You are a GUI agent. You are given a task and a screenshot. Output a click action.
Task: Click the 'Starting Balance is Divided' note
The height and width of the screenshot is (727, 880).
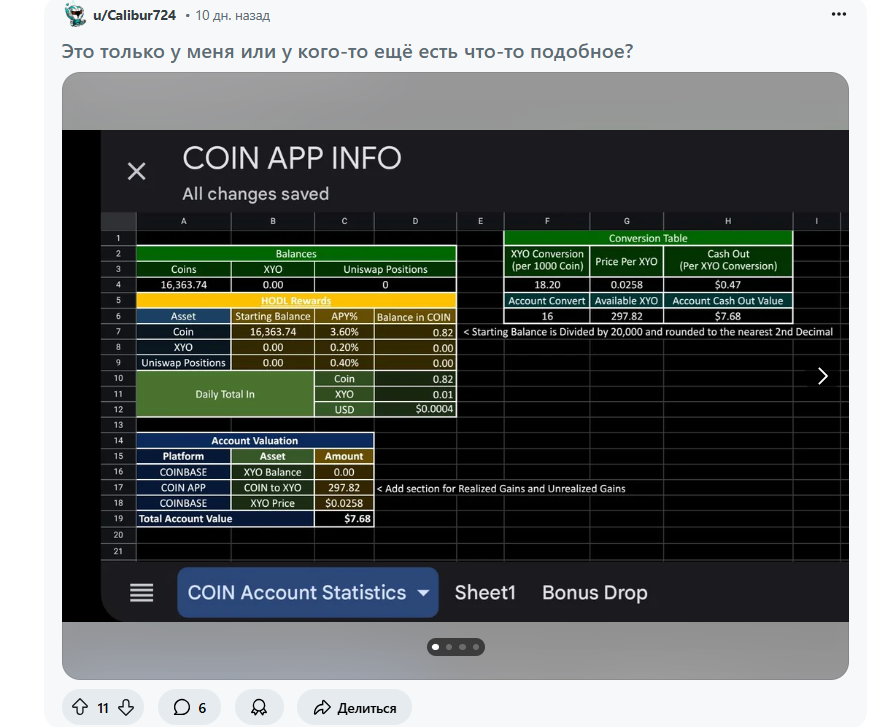pyautogui.click(x=648, y=332)
